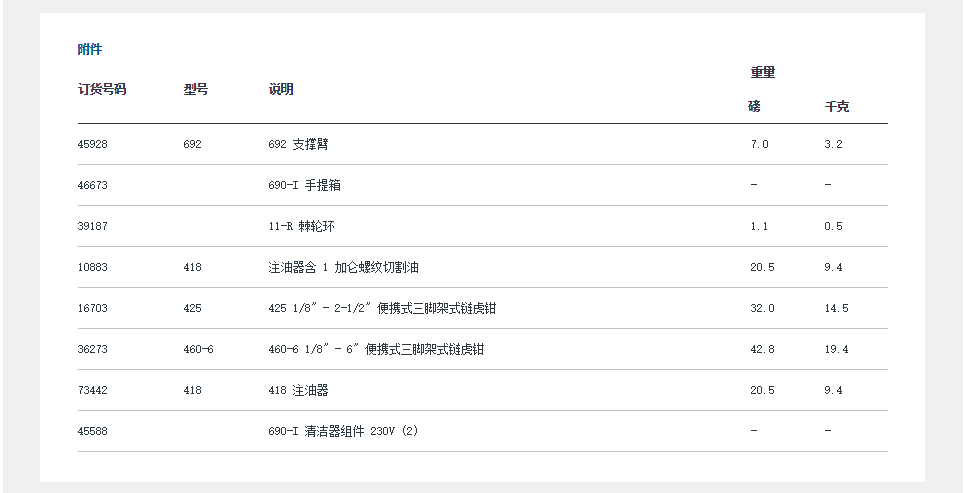Select order number 36273
The image size is (965, 493).
tap(92, 349)
